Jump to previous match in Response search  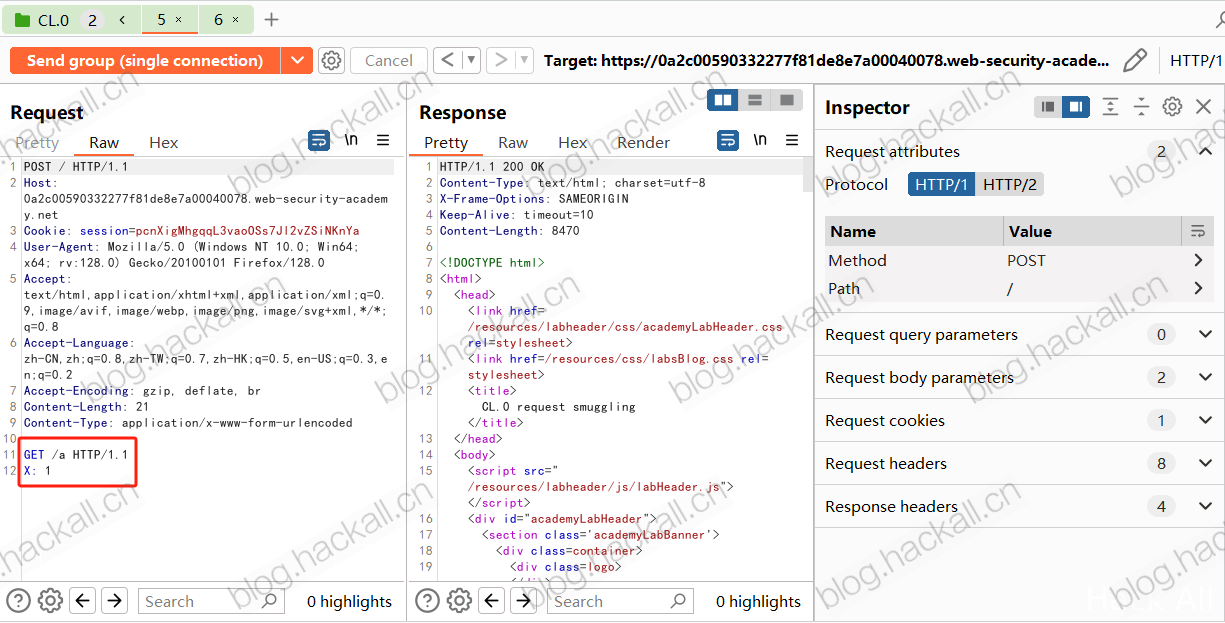(x=492, y=601)
